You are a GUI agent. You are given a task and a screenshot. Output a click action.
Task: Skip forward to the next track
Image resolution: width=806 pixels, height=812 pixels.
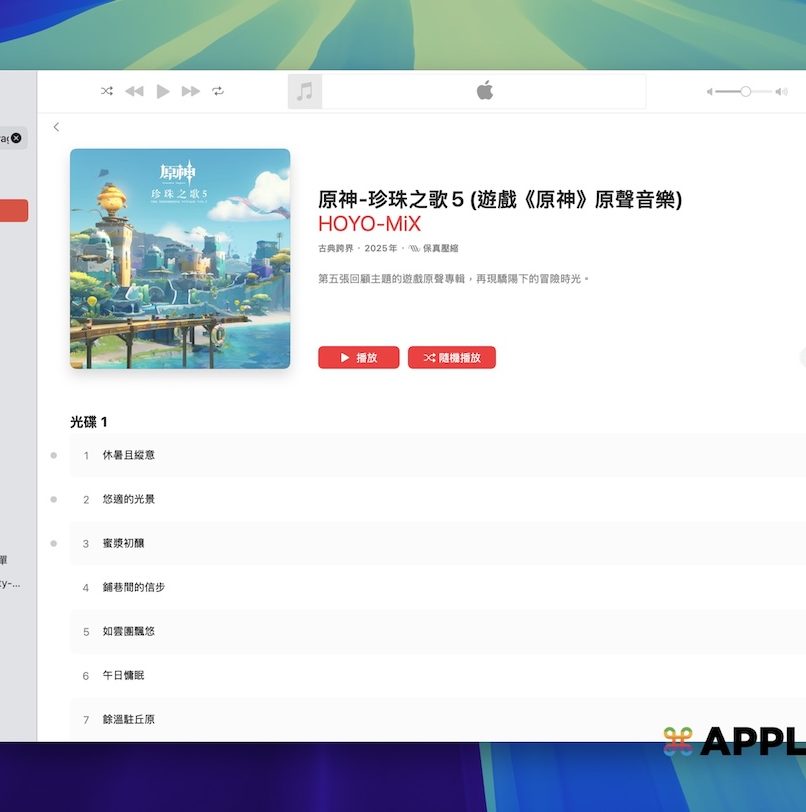pyautogui.click(x=190, y=91)
